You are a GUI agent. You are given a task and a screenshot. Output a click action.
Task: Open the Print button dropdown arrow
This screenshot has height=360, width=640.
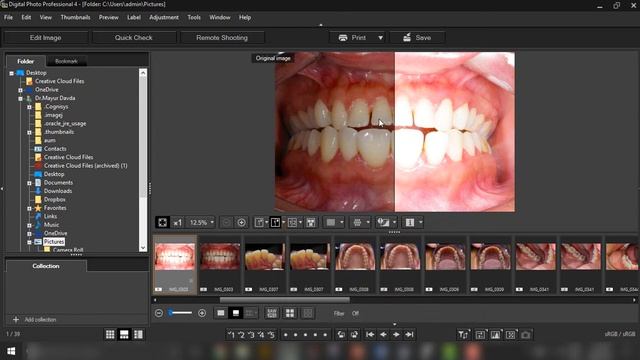(x=380, y=38)
